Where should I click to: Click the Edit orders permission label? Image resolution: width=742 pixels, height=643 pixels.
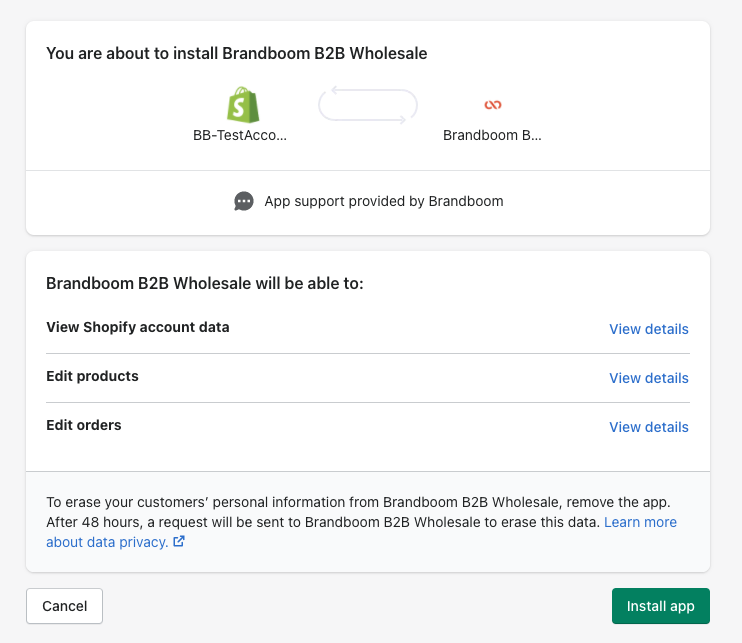pos(84,425)
